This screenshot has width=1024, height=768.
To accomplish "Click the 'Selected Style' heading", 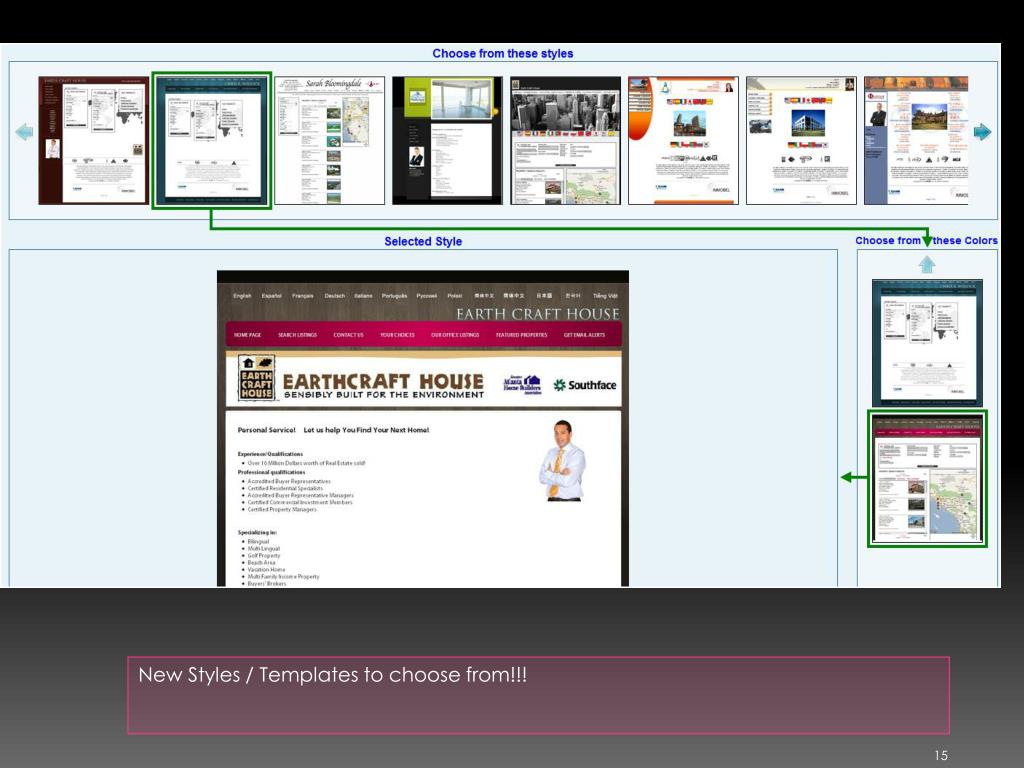I will (423, 242).
